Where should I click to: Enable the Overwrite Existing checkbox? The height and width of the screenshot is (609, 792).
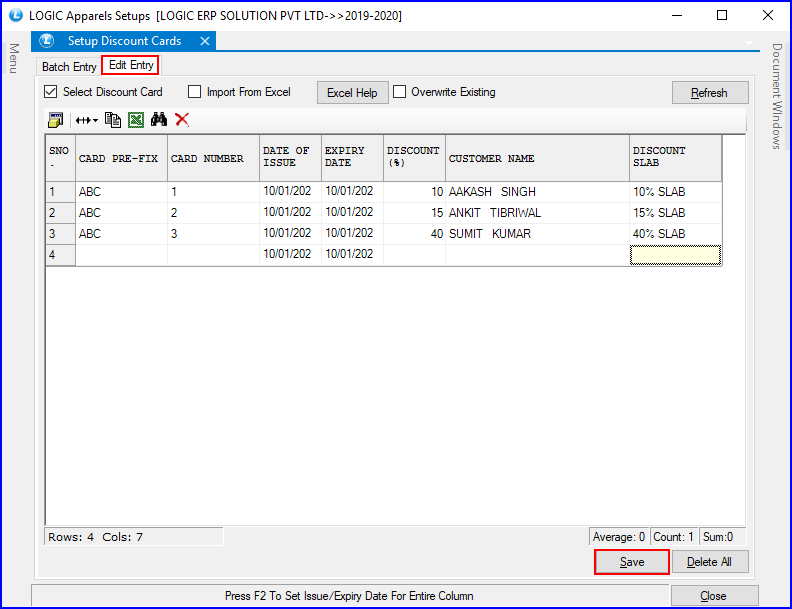(x=399, y=91)
